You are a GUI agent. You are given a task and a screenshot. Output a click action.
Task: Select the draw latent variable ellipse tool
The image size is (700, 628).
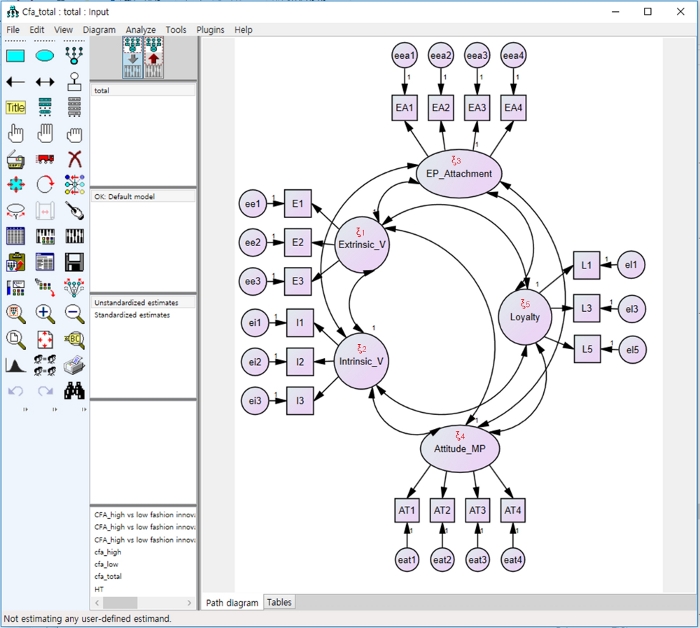tap(45, 56)
